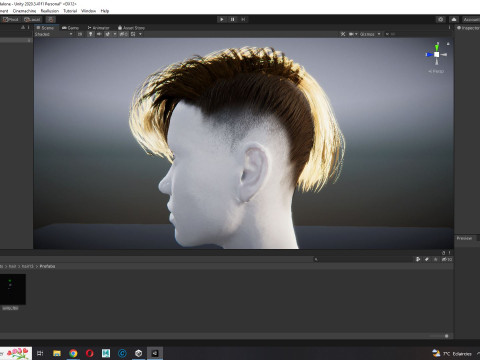The image size is (480, 360).
Task: Open Opera browser from the taskbar
Action: 89,353
